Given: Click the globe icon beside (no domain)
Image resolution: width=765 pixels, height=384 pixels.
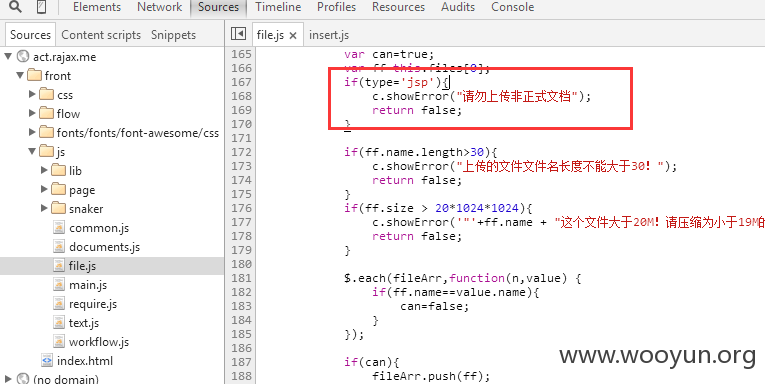Looking at the screenshot, I should tap(22, 379).
